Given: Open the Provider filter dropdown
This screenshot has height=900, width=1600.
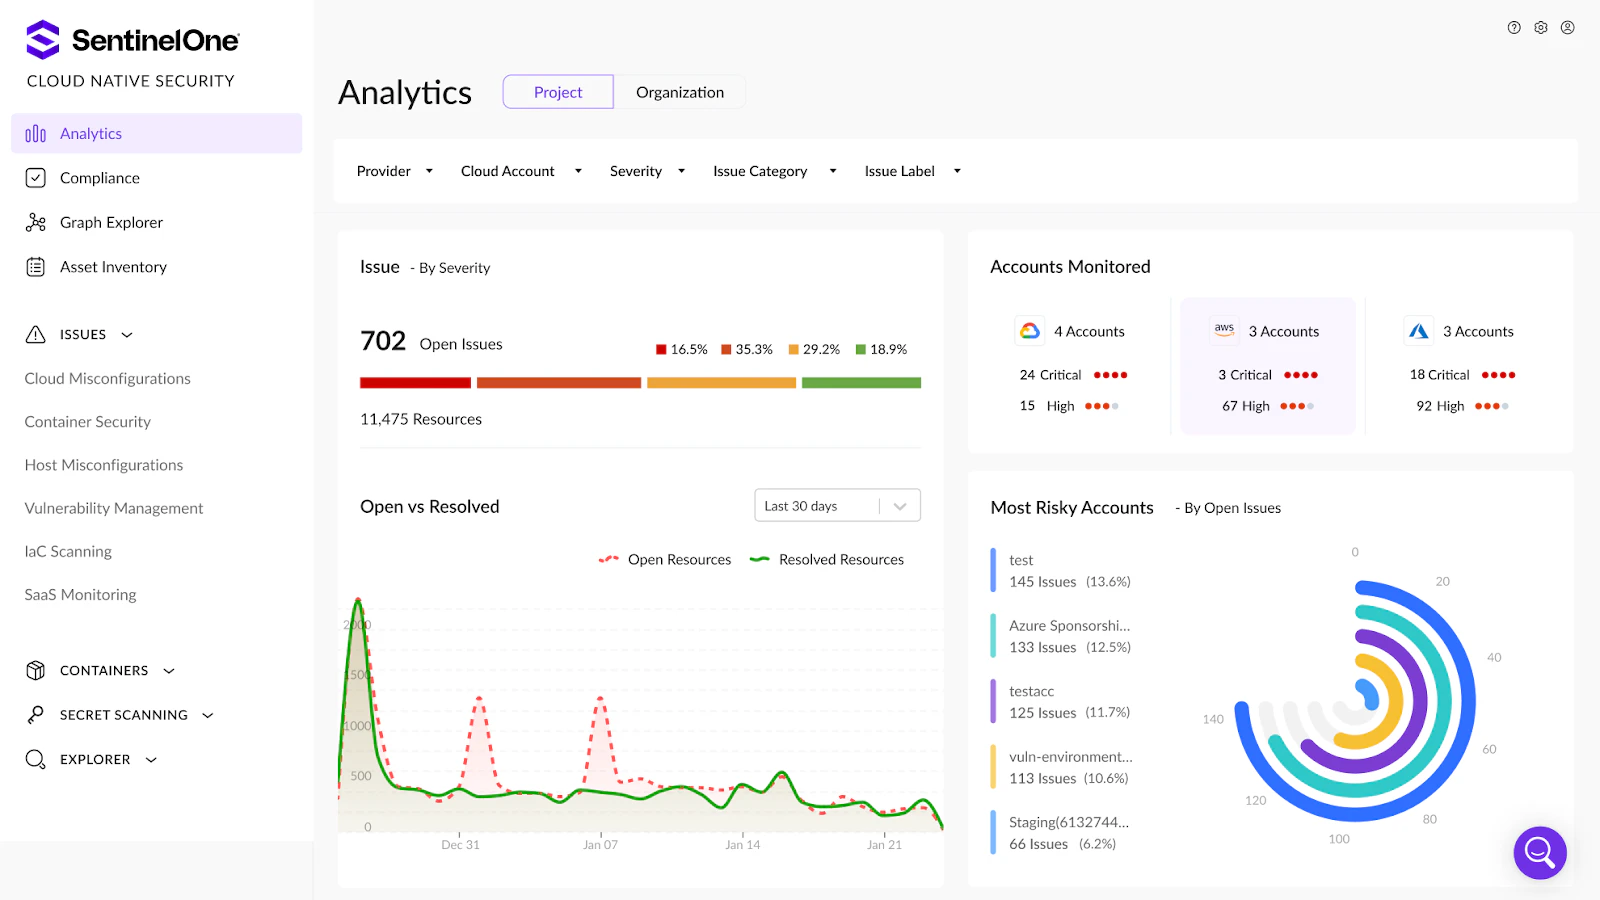Looking at the screenshot, I should [x=394, y=171].
